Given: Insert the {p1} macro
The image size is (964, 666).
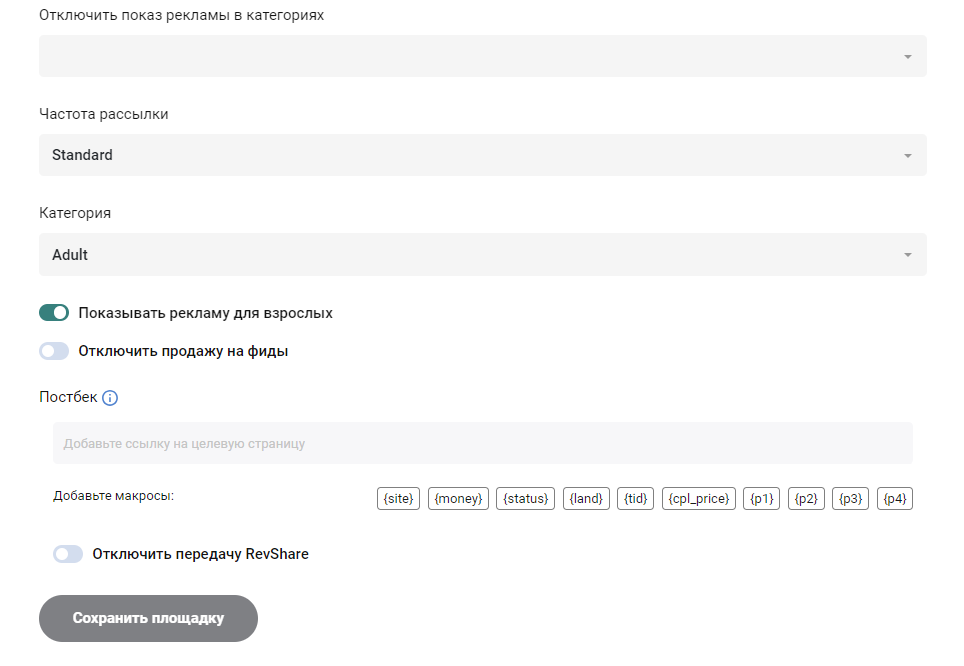Looking at the screenshot, I should tap(761, 498).
